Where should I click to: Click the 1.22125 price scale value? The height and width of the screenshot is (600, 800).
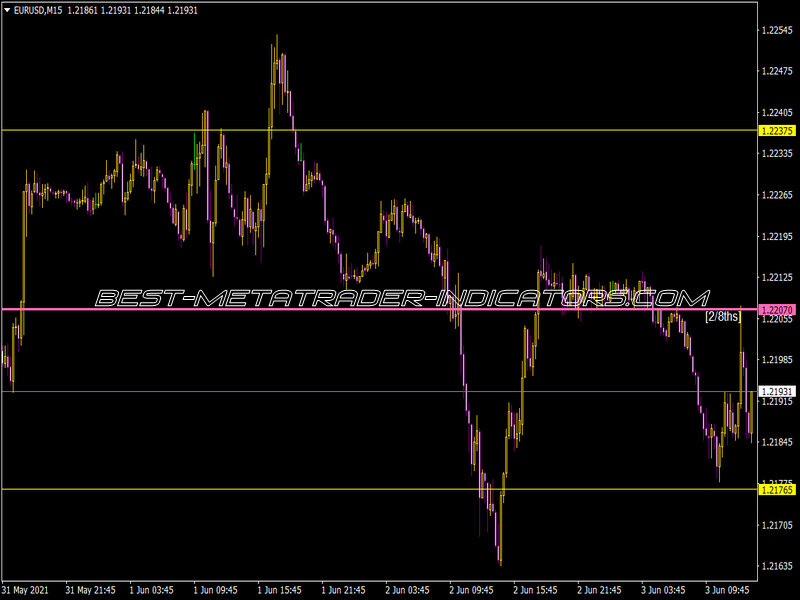(x=777, y=278)
